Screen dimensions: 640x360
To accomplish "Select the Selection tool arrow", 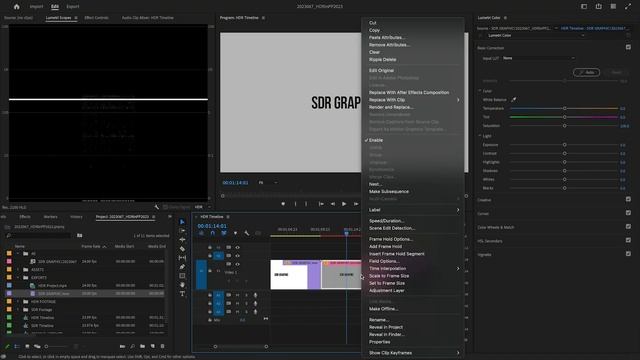I will pos(182,222).
